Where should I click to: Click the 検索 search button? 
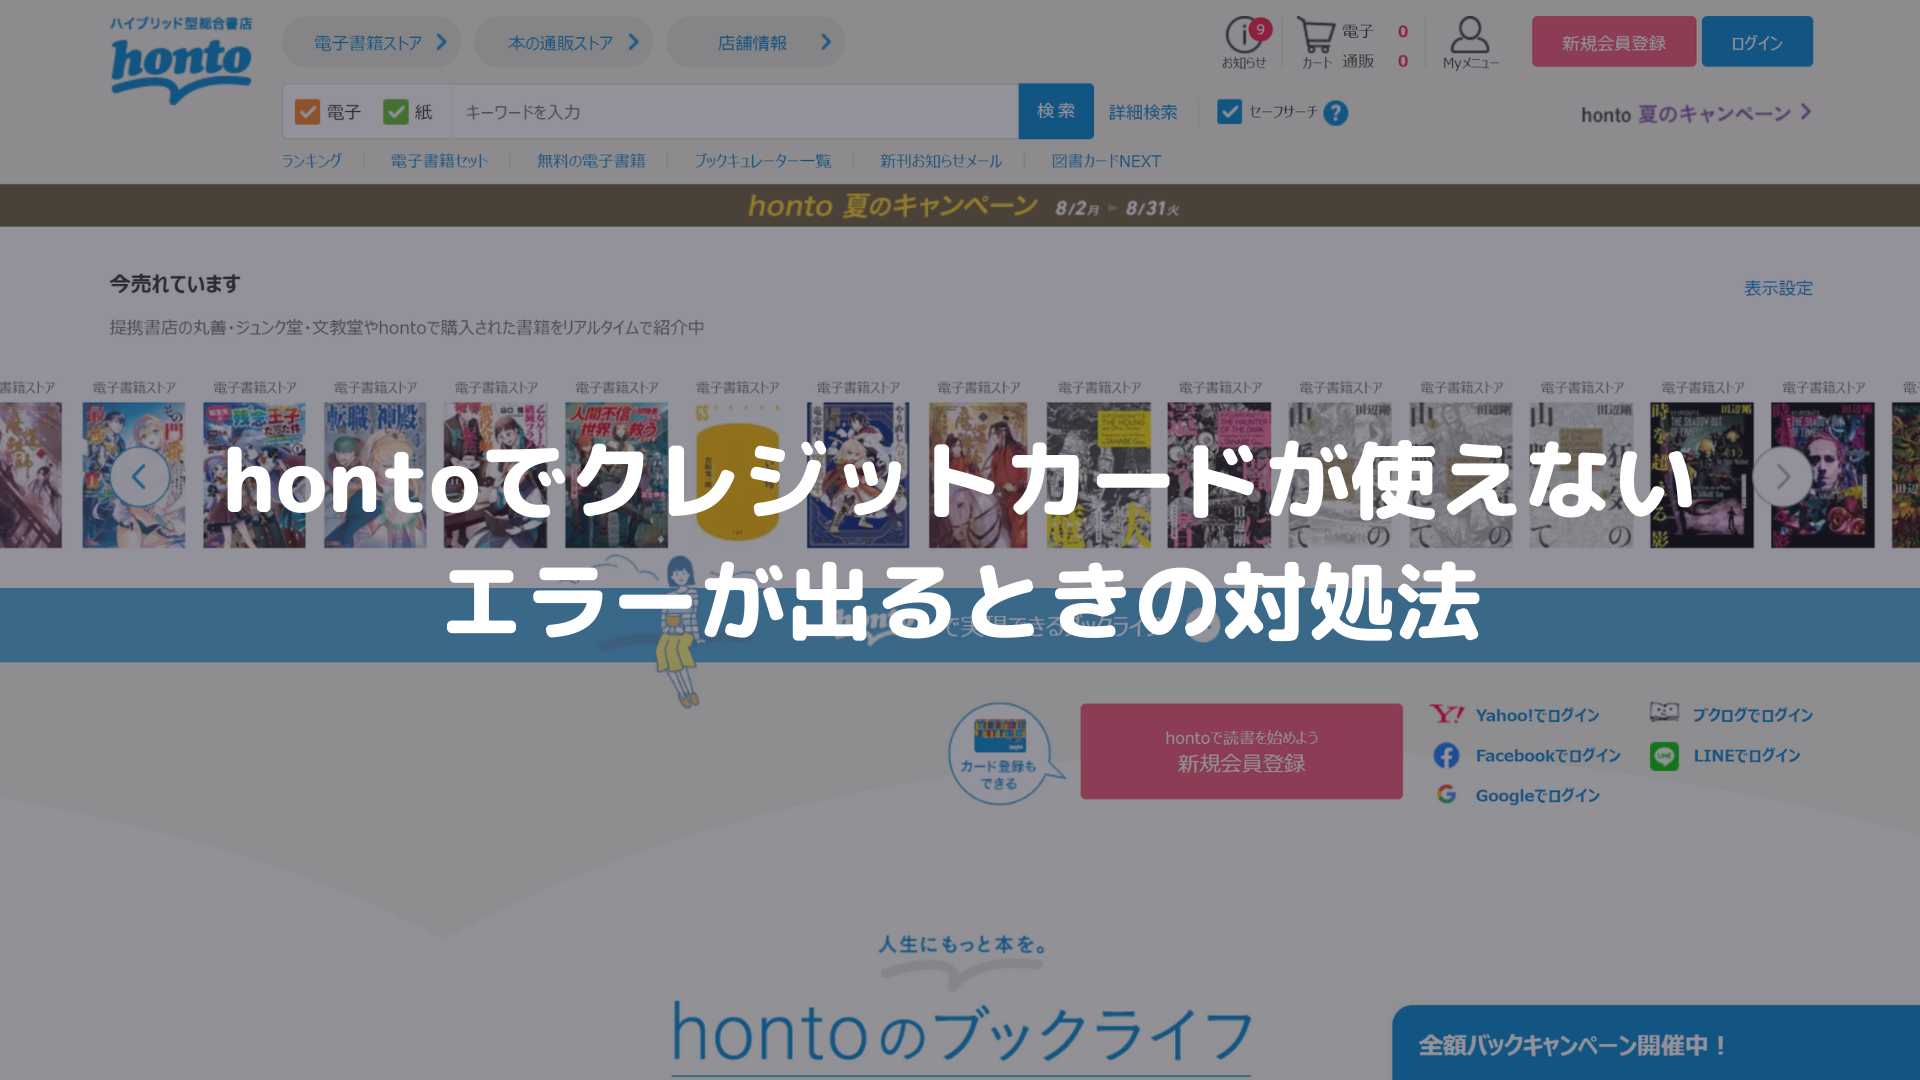[1056, 111]
